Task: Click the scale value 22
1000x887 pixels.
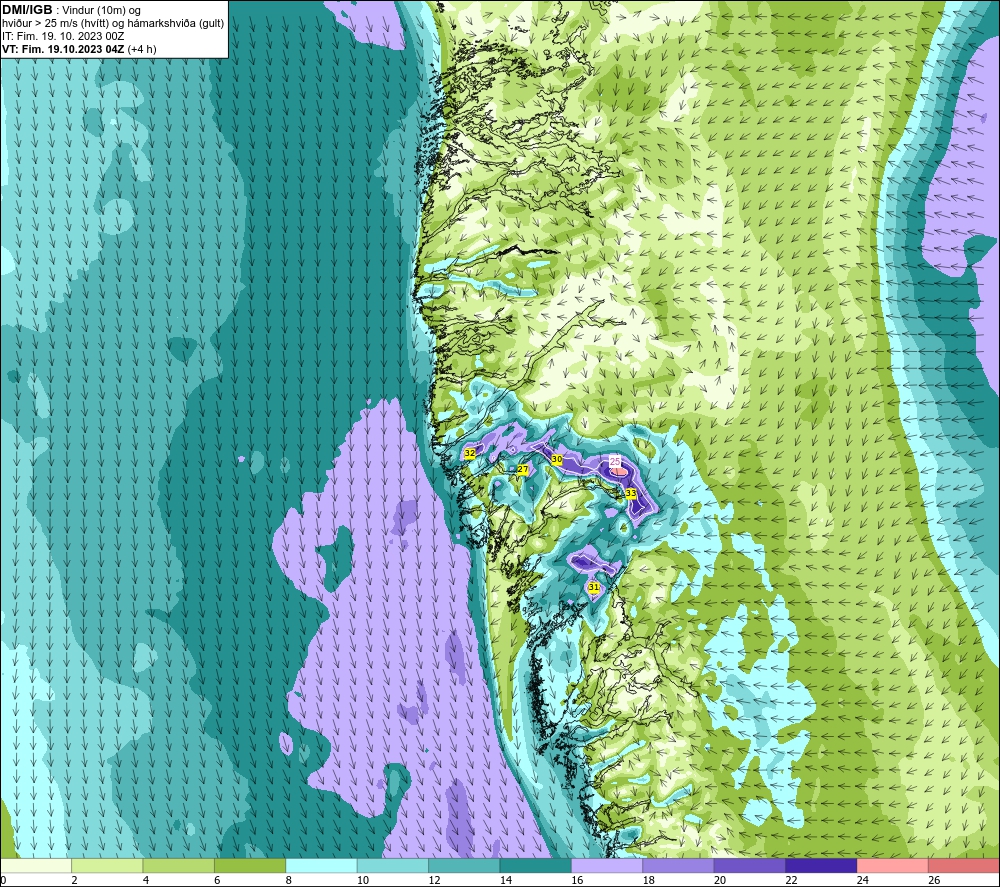Action: [791, 880]
